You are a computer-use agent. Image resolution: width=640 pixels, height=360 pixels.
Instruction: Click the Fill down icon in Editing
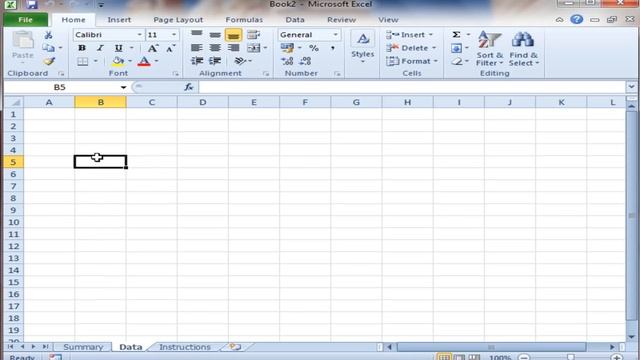pyautogui.click(x=456, y=48)
